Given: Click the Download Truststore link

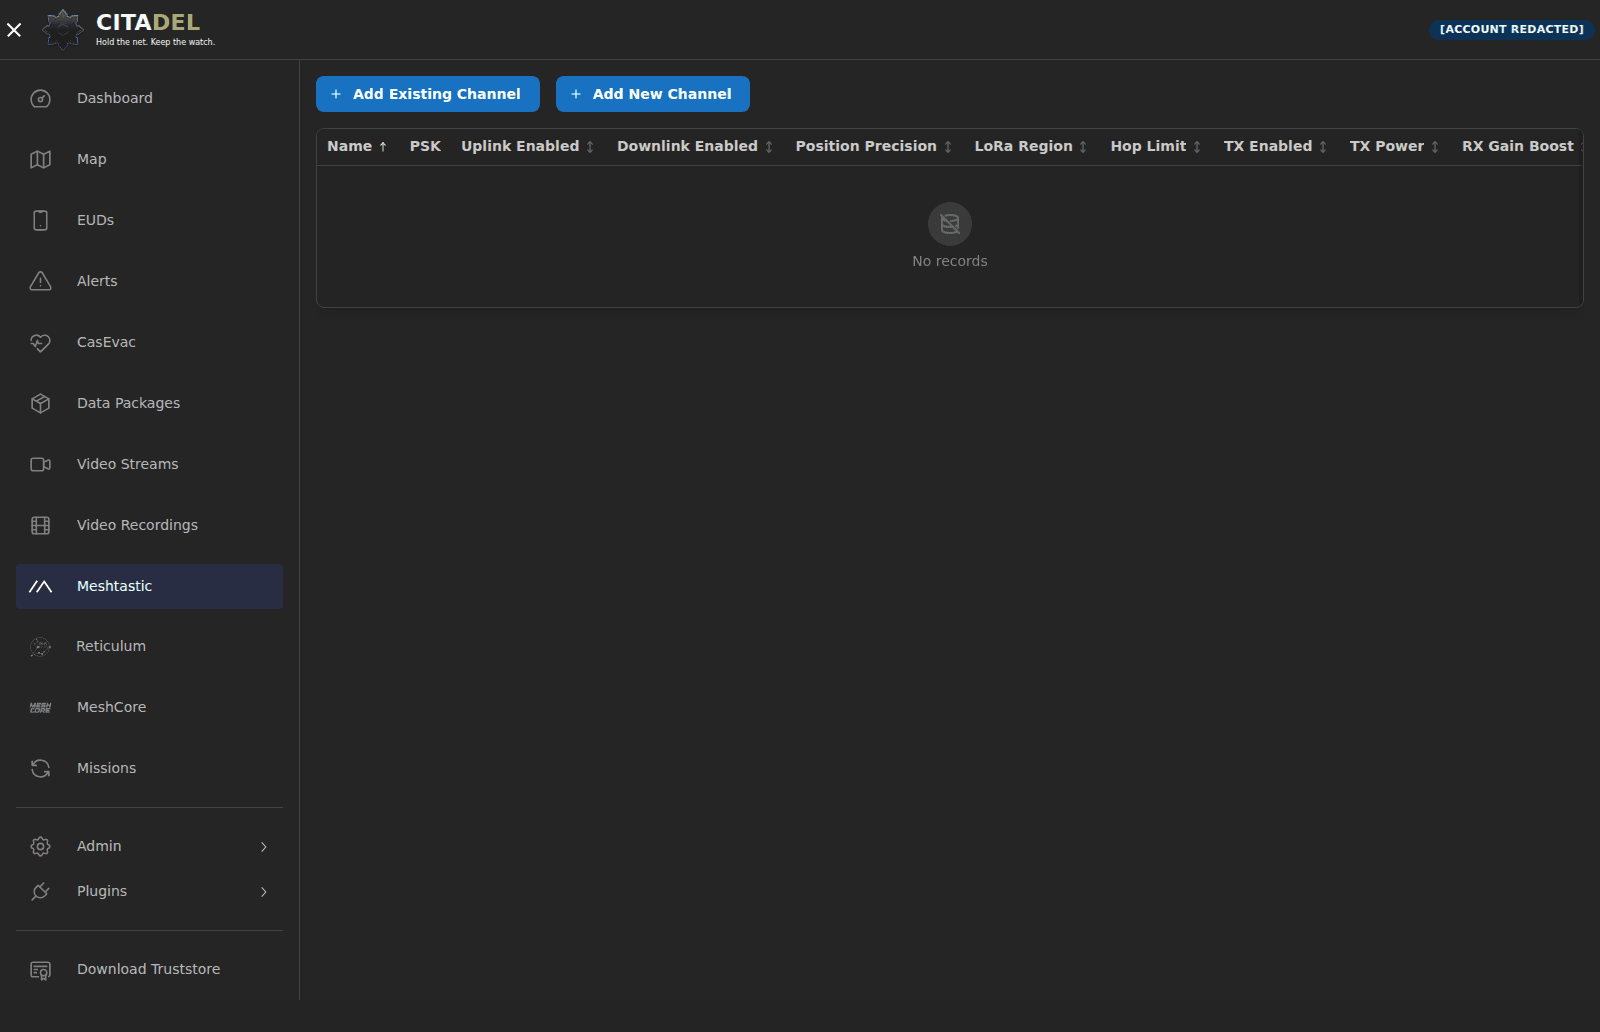Looking at the screenshot, I should point(149,969).
